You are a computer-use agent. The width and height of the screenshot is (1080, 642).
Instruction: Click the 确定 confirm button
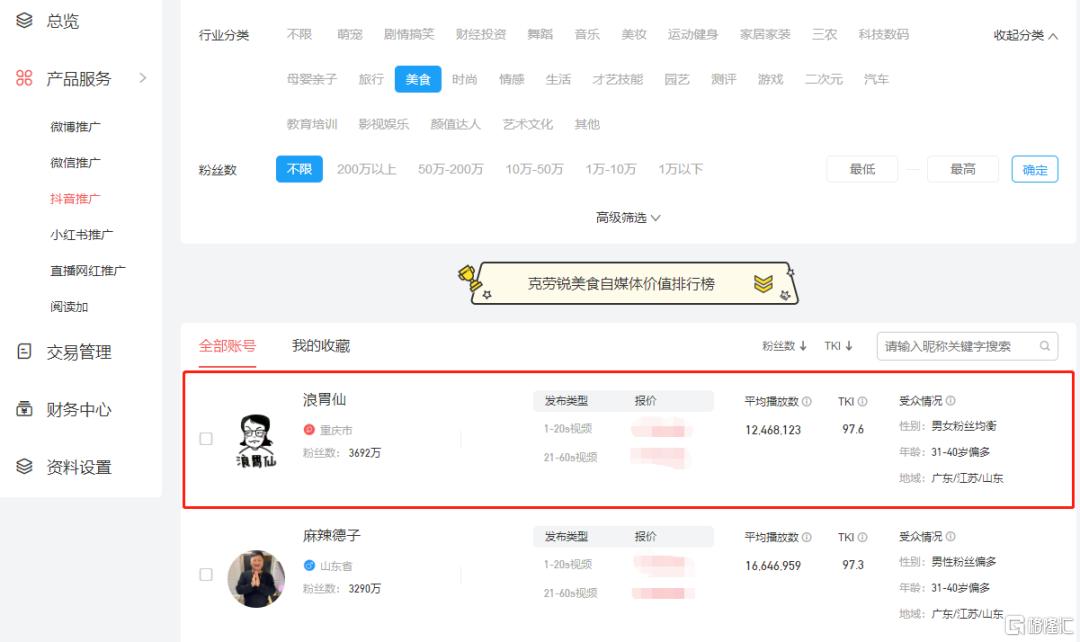click(1034, 169)
